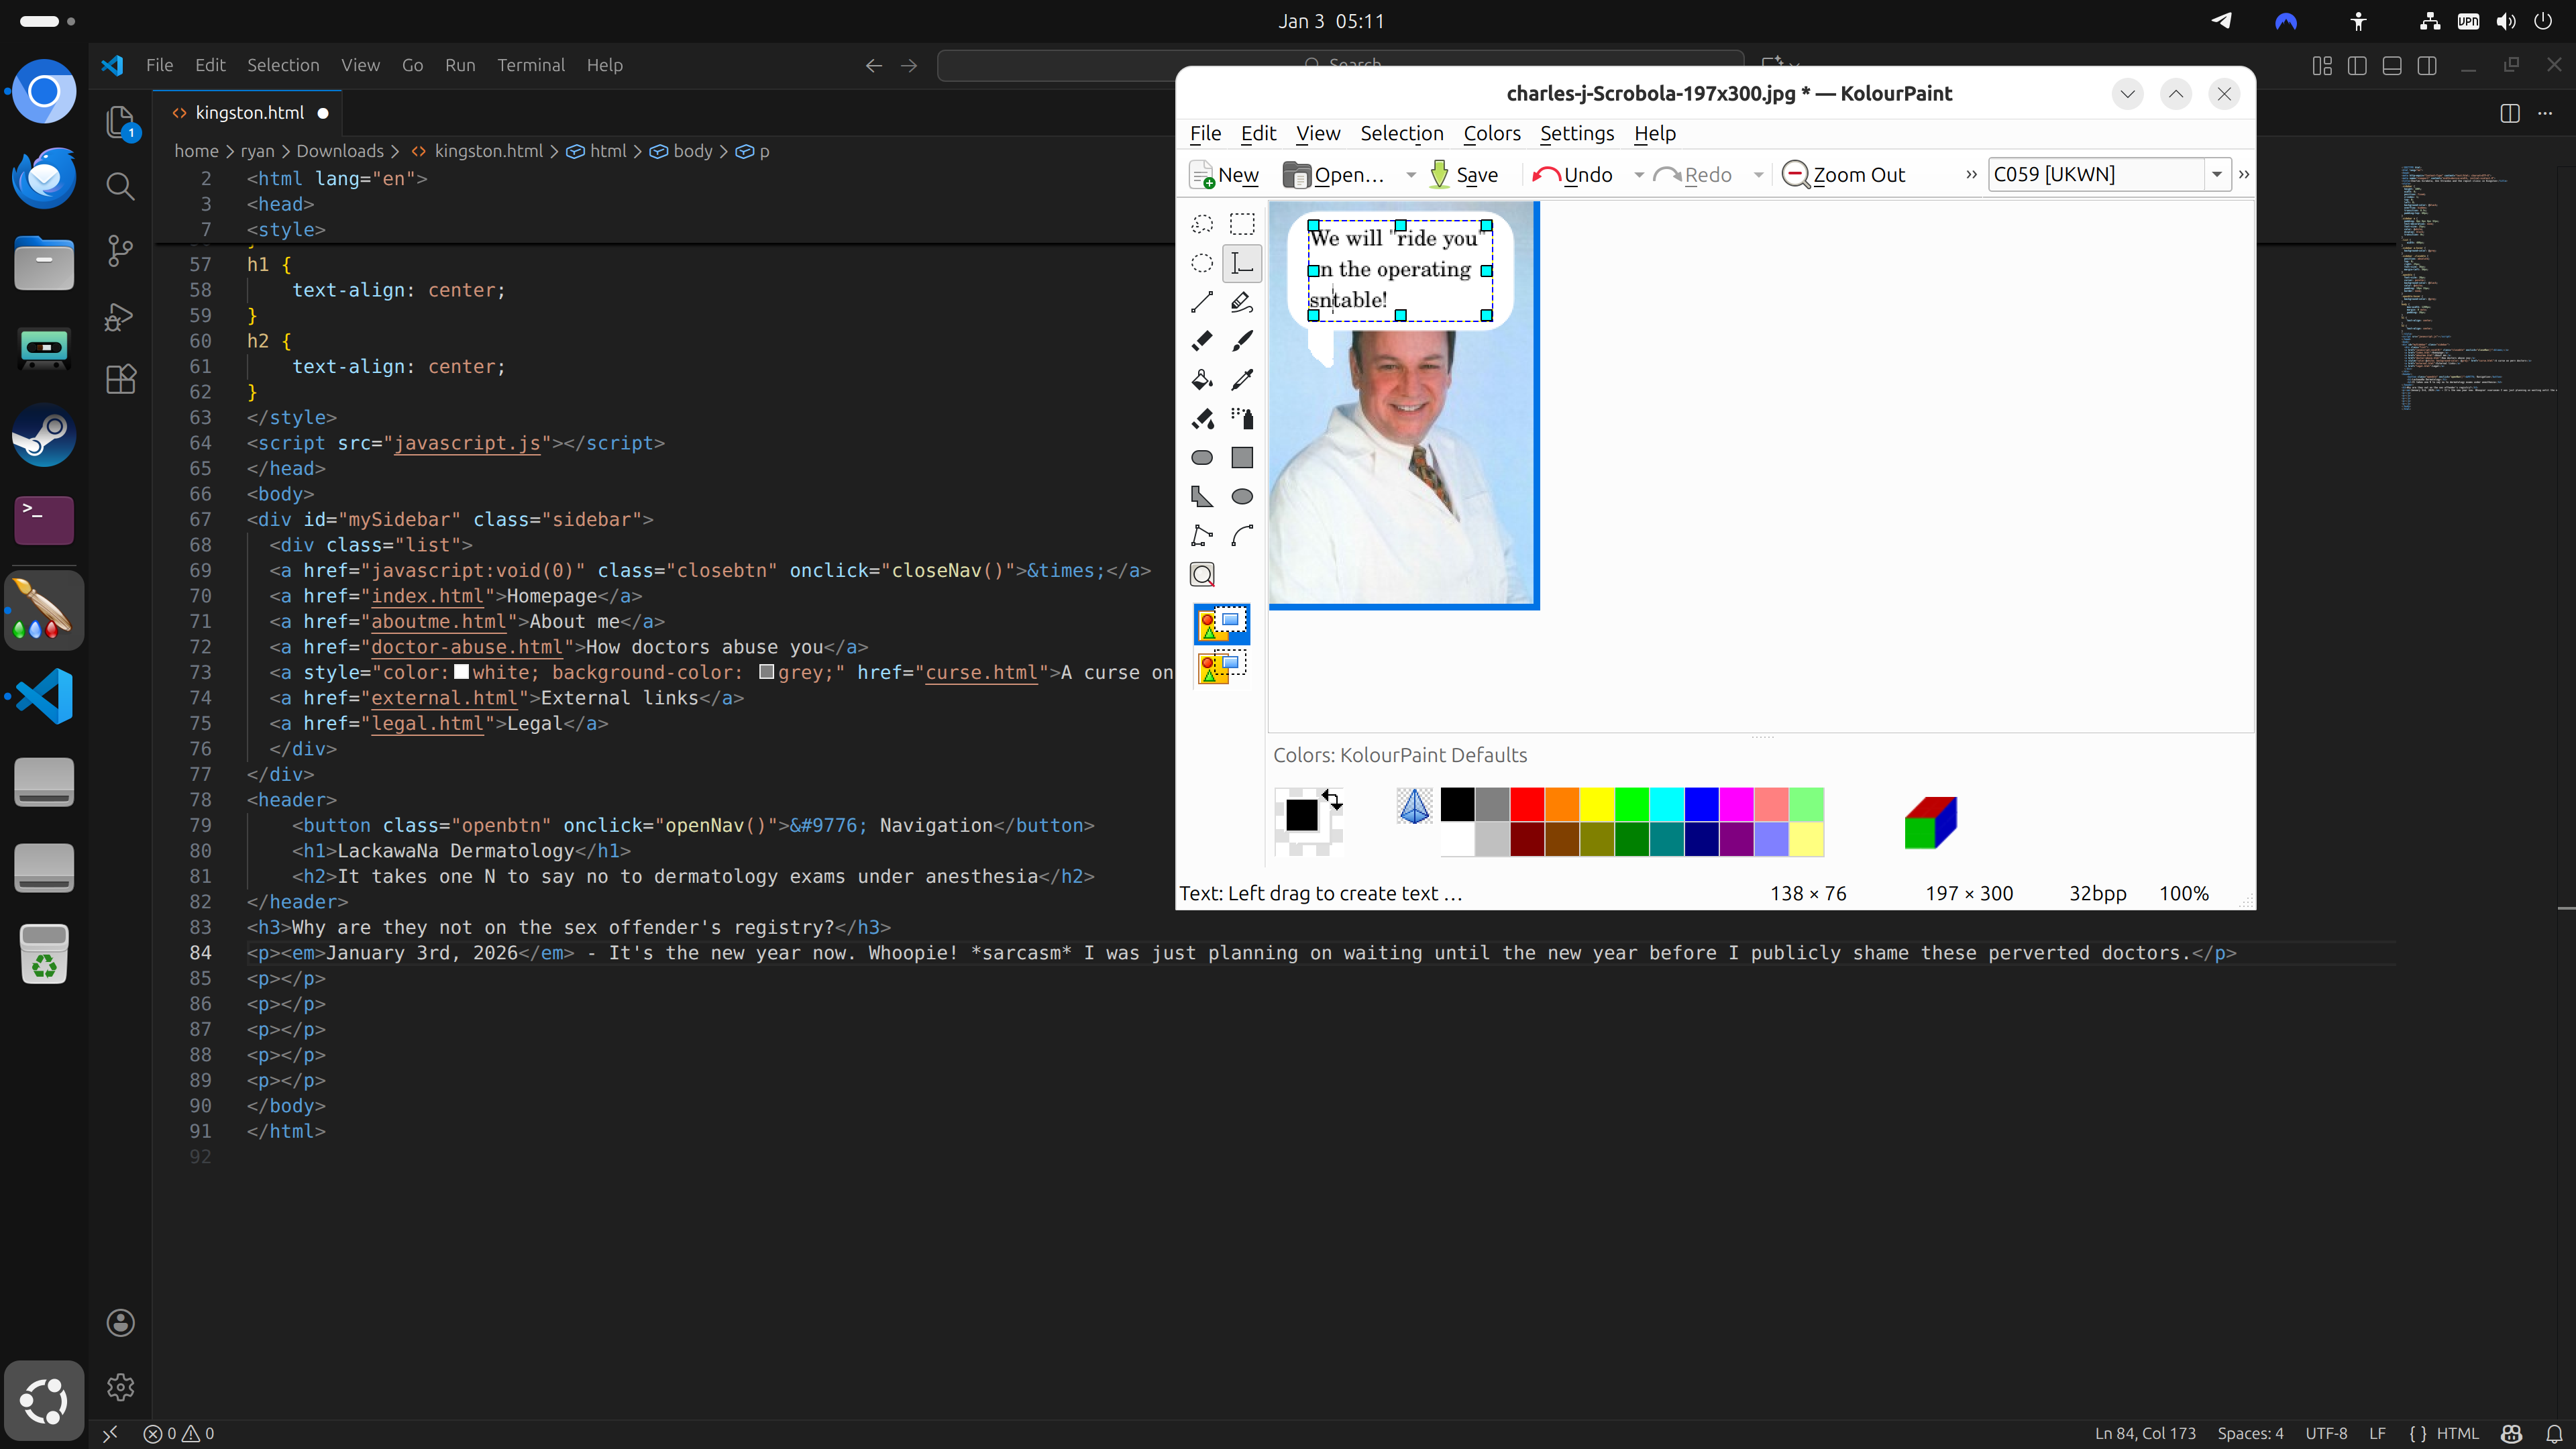Pick the Color Picker eyedropper tool
Viewport: 2576px width, 1449px height.
pos(1241,380)
